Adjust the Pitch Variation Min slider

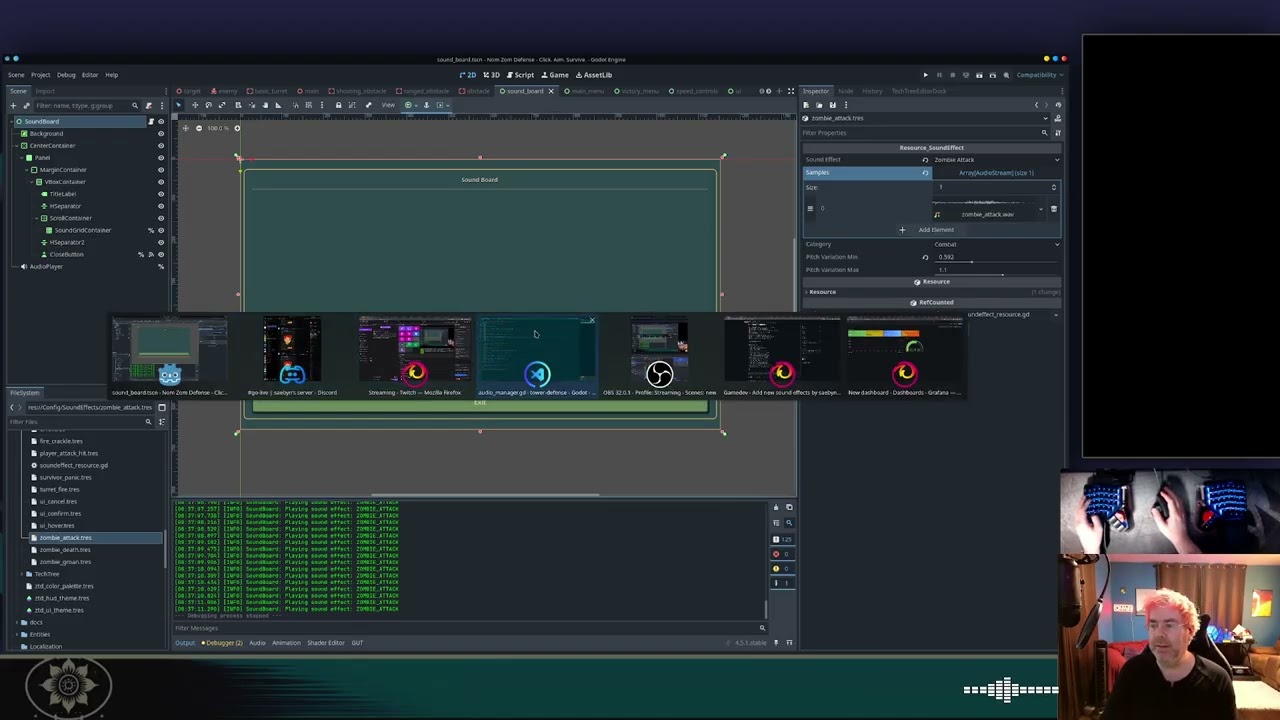click(x=995, y=262)
